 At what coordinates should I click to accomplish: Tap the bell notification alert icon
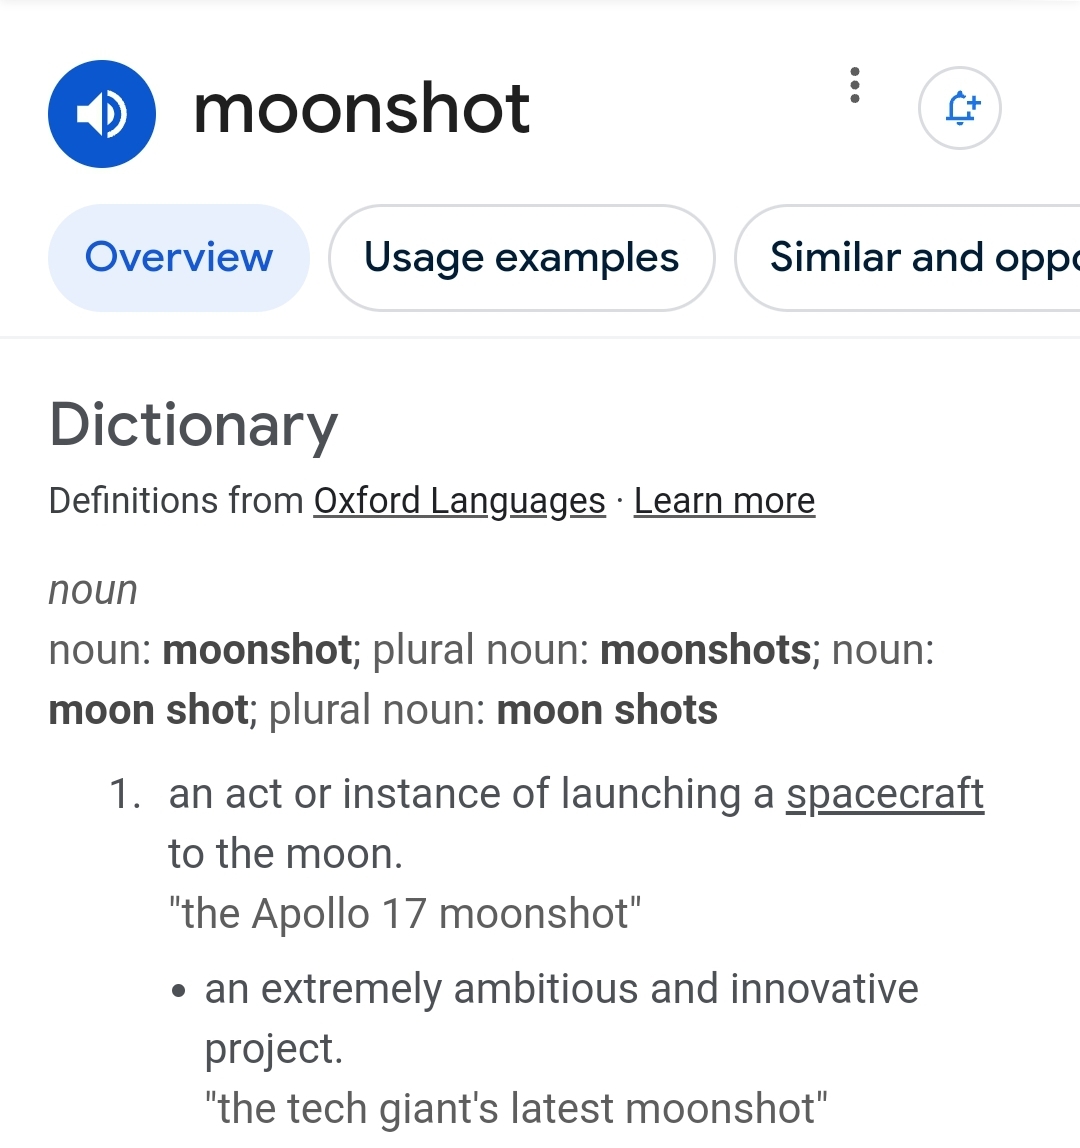tap(959, 108)
